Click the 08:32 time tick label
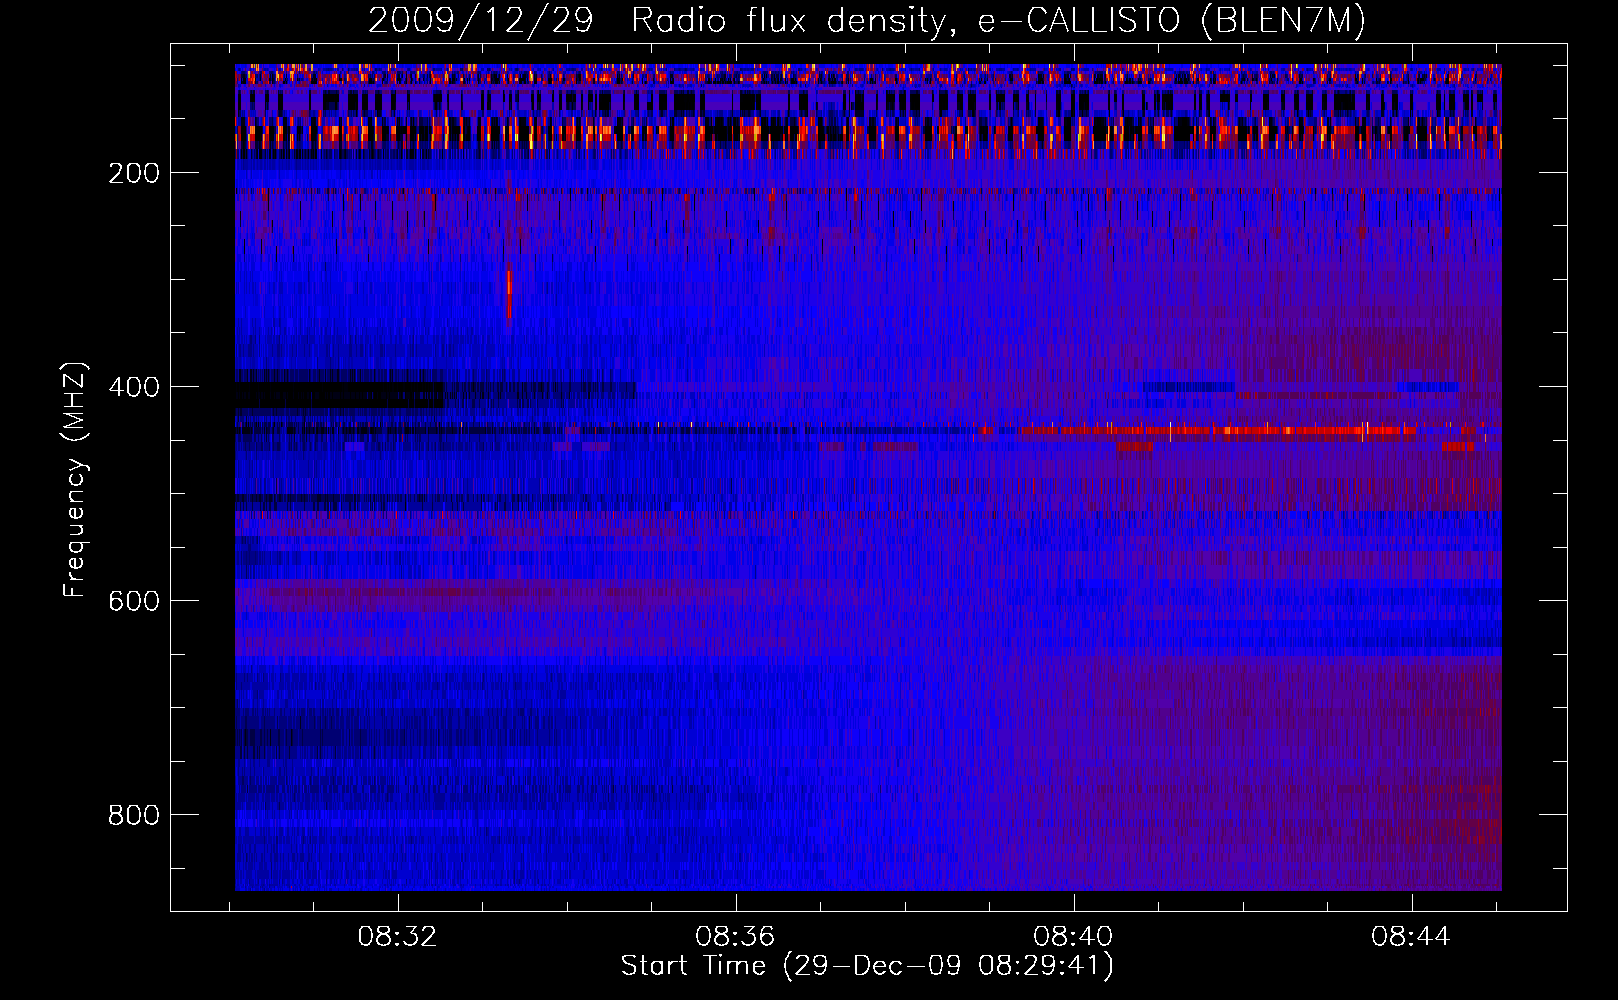Screen dimensions: 1618x1000 tap(398, 937)
